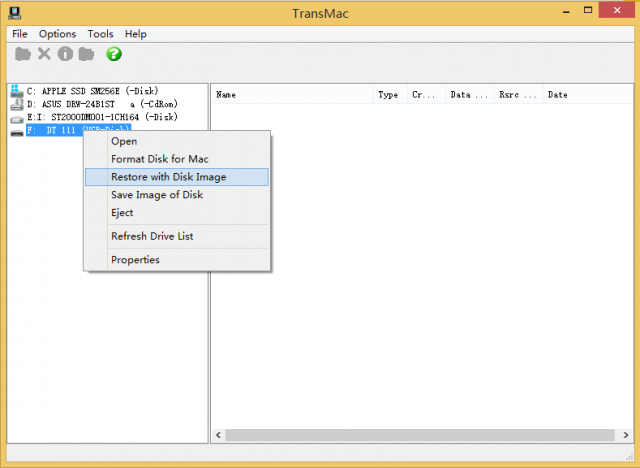Click the delete X toolbar icon
640x468 pixels.
(x=44, y=53)
